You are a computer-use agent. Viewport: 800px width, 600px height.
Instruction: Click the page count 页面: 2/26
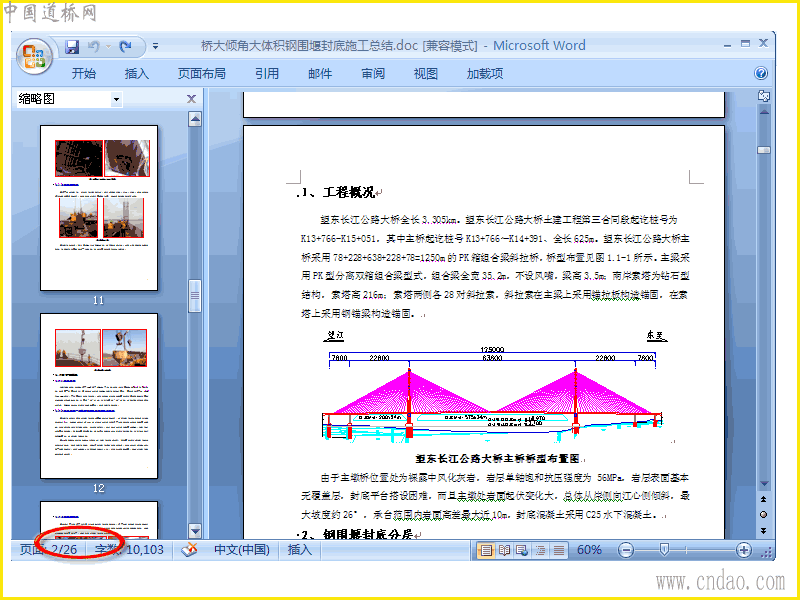coord(48,549)
